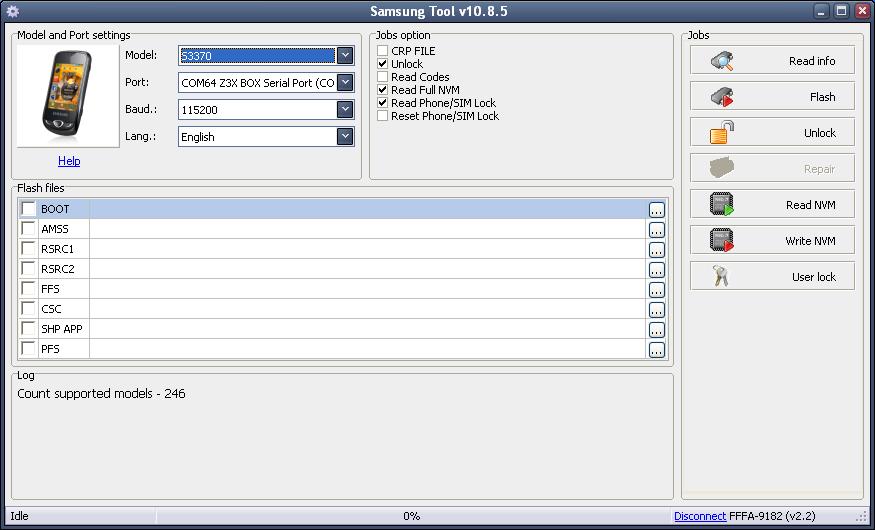Tick the CSC flash file checkbox
875x530 pixels.
pos(28,309)
